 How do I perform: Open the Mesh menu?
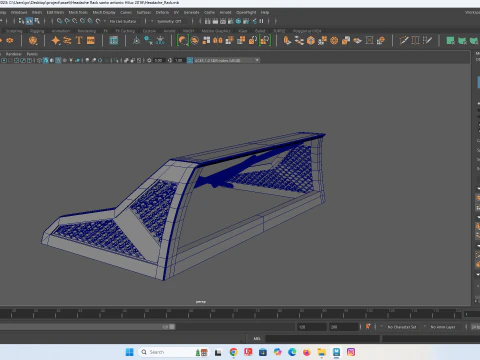tap(37, 12)
